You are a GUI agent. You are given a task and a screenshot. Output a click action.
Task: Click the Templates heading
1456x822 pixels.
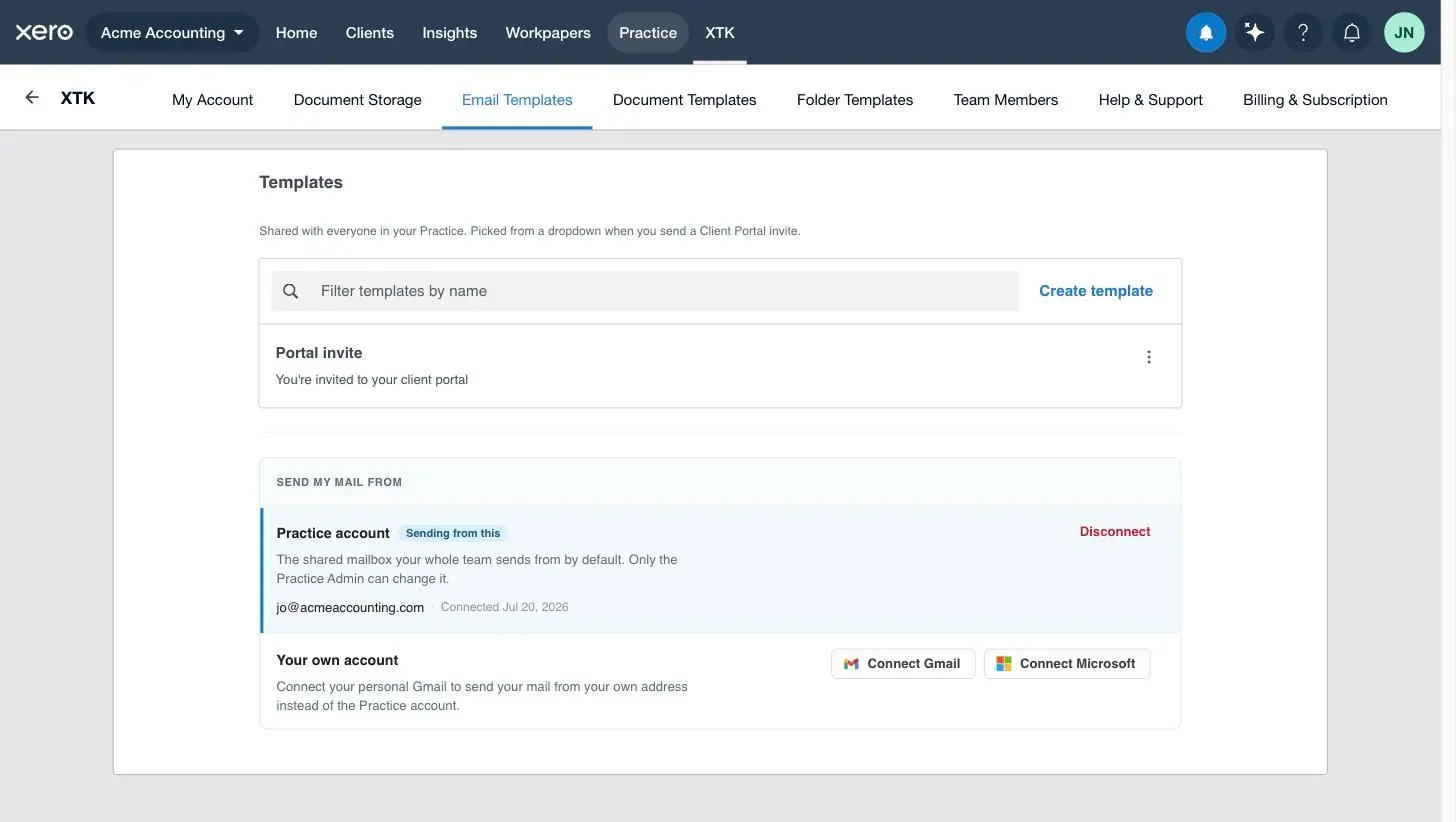(x=301, y=182)
